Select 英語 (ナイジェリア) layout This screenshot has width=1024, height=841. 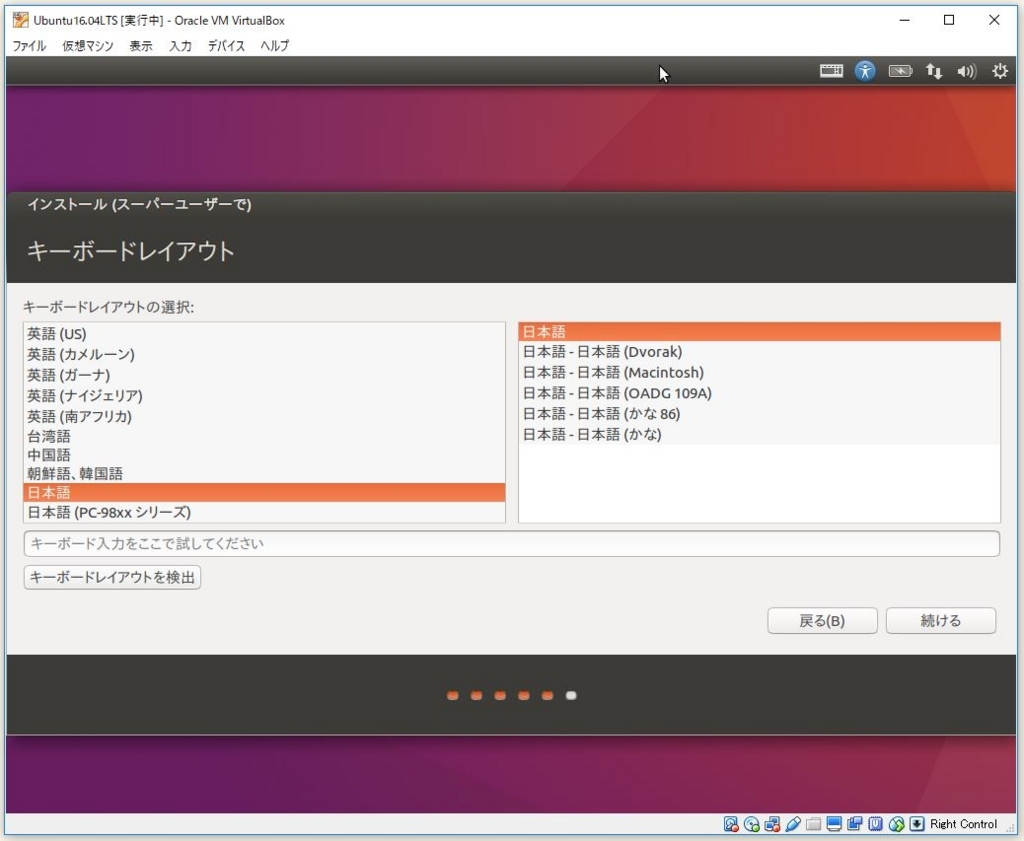coord(264,396)
